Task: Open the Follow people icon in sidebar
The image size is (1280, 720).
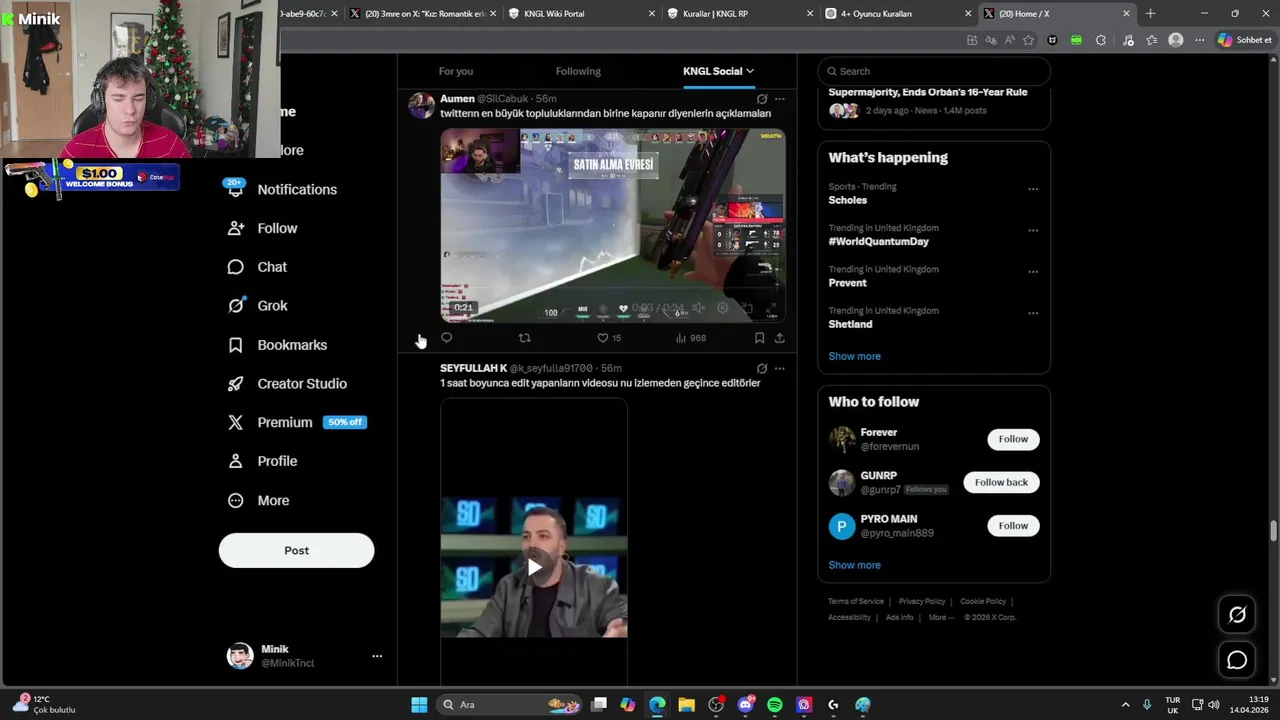Action: coord(235,228)
